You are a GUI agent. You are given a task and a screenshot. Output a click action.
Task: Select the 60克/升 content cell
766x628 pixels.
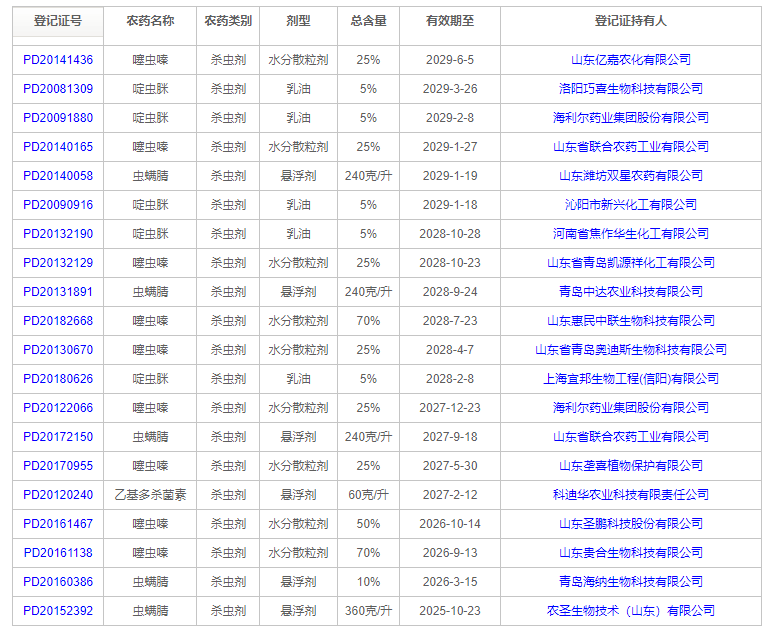coord(368,495)
